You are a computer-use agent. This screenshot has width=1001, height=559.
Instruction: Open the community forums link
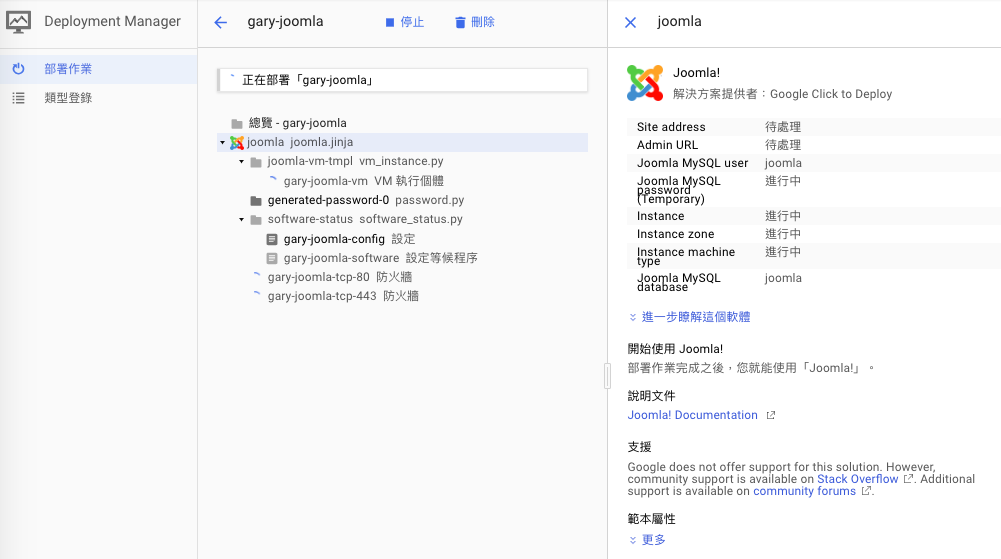click(x=804, y=491)
